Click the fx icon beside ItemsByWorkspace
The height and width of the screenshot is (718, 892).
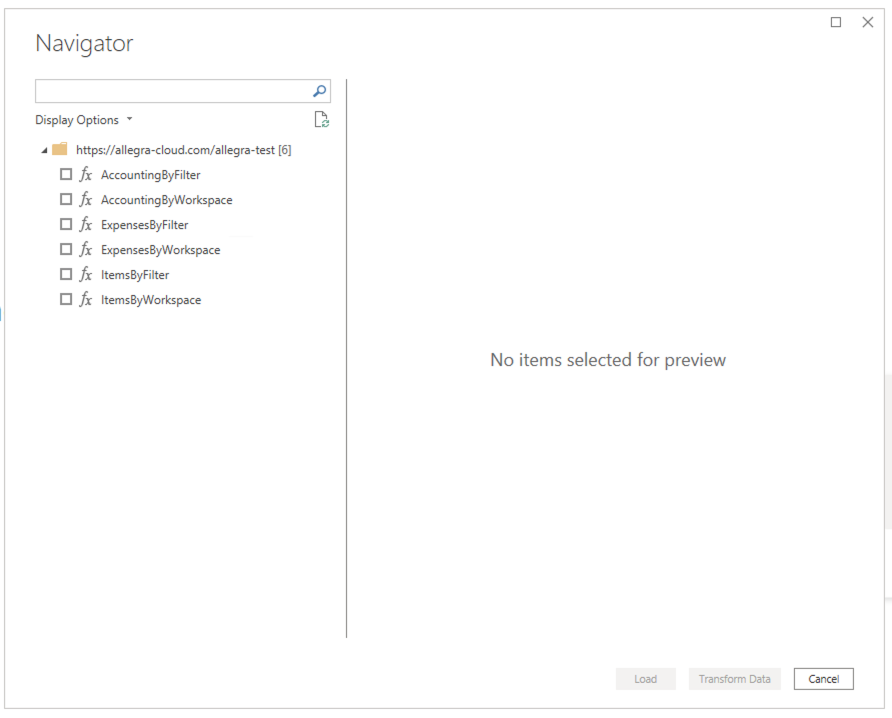84,299
